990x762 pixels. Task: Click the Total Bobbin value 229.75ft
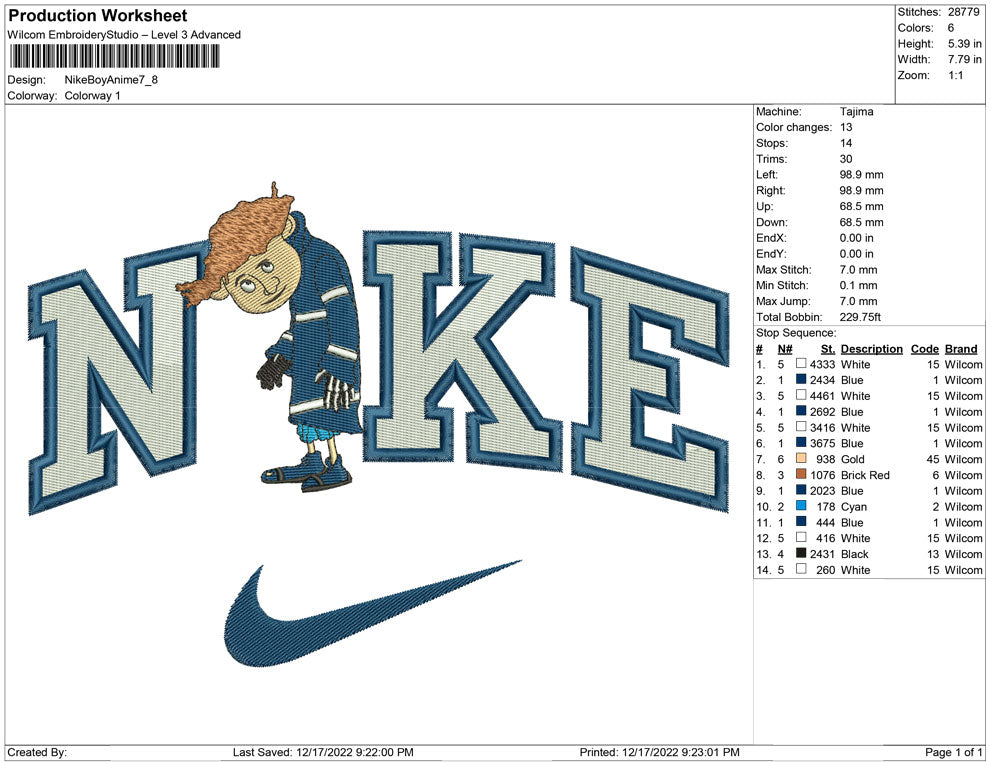click(x=860, y=317)
